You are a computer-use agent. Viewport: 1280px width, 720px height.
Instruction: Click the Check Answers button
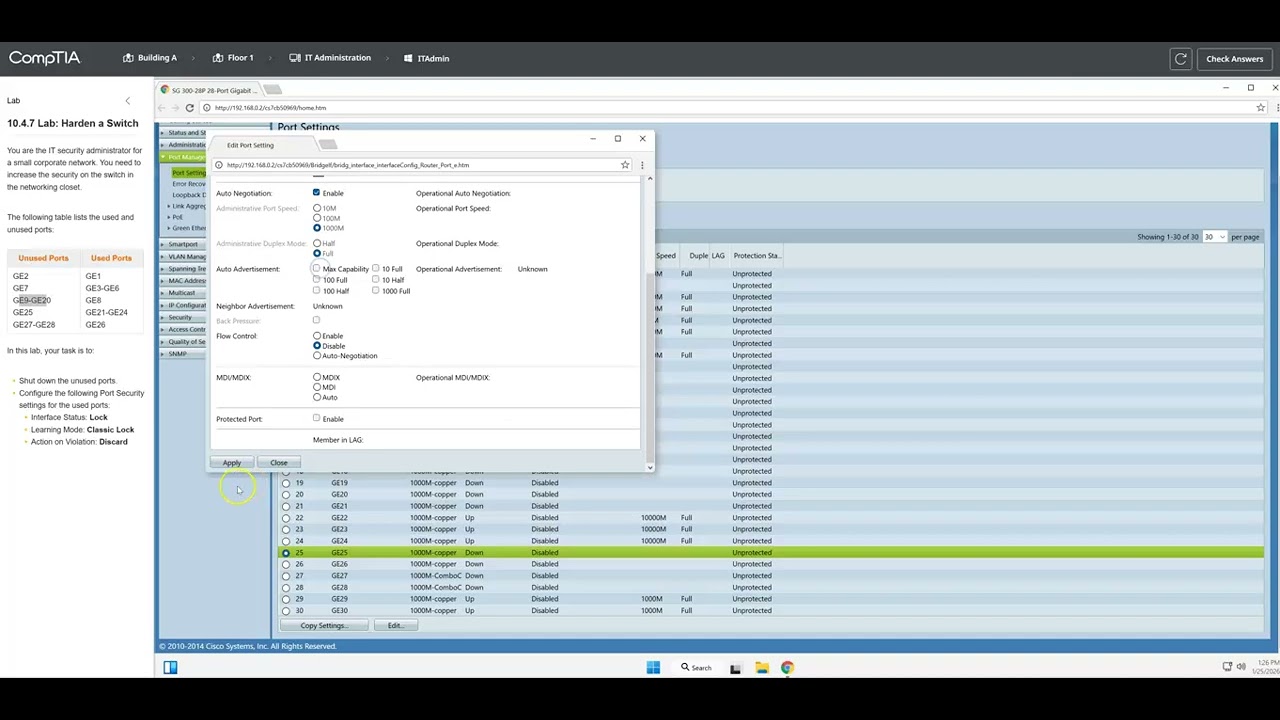[x=1234, y=59]
